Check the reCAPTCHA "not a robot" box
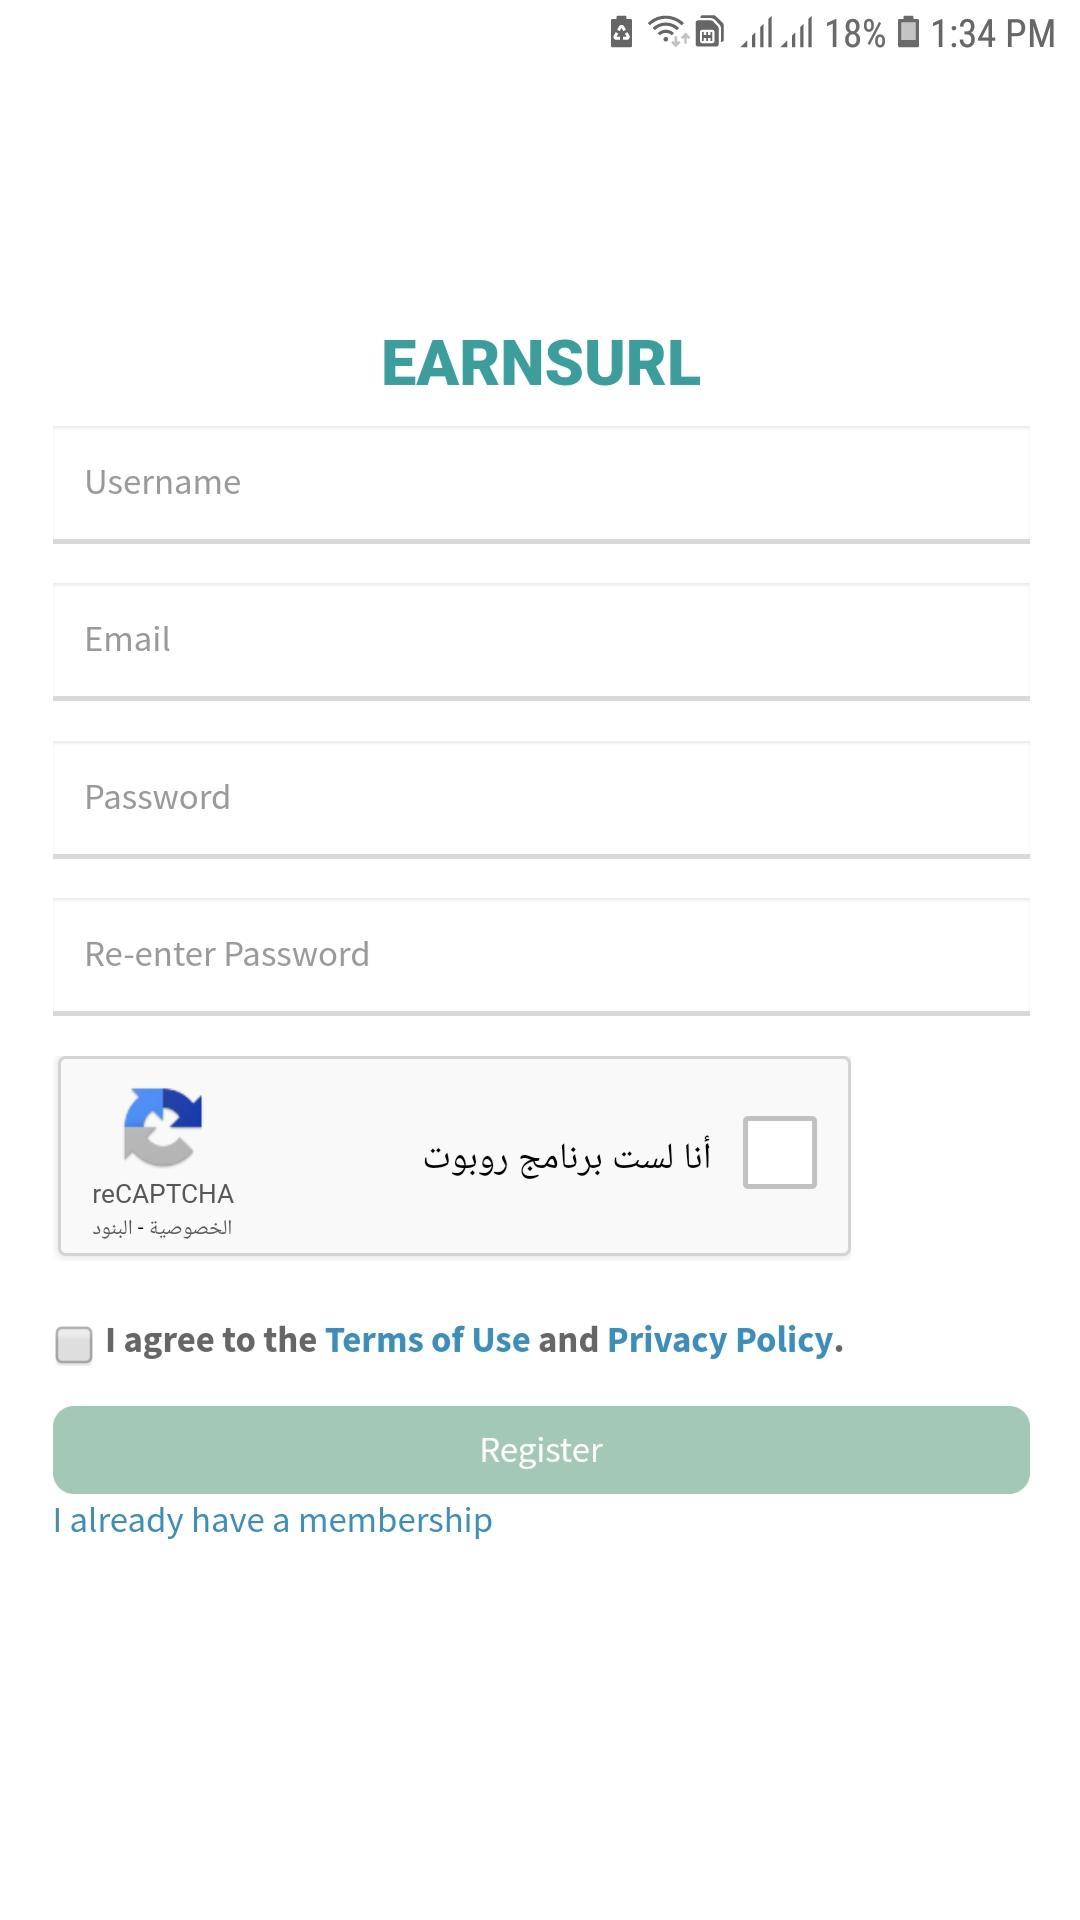1080x1920 pixels. click(x=780, y=1152)
